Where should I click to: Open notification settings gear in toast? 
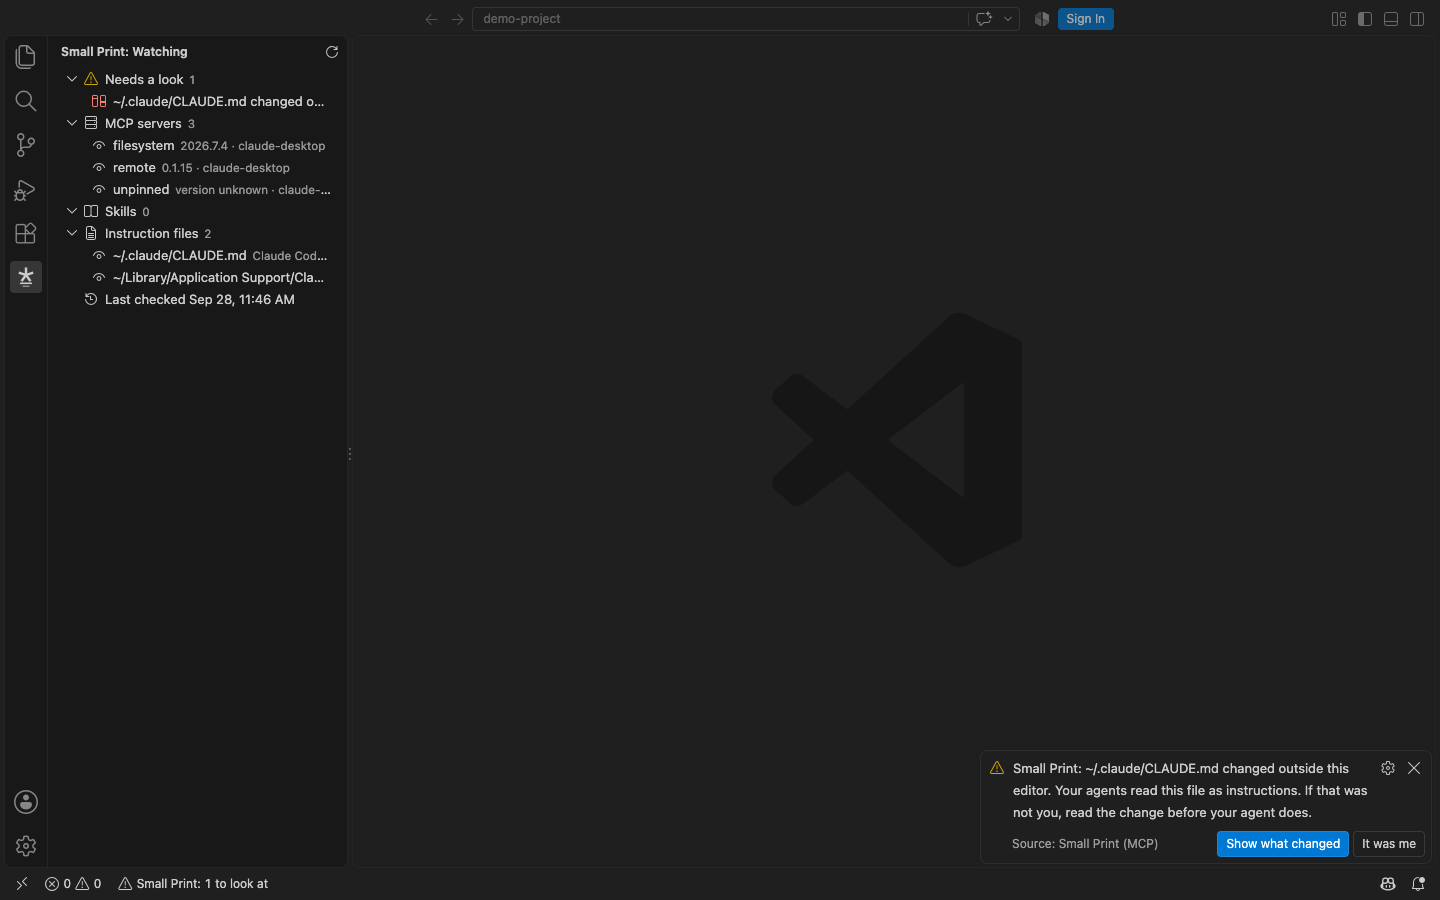pyautogui.click(x=1388, y=768)
